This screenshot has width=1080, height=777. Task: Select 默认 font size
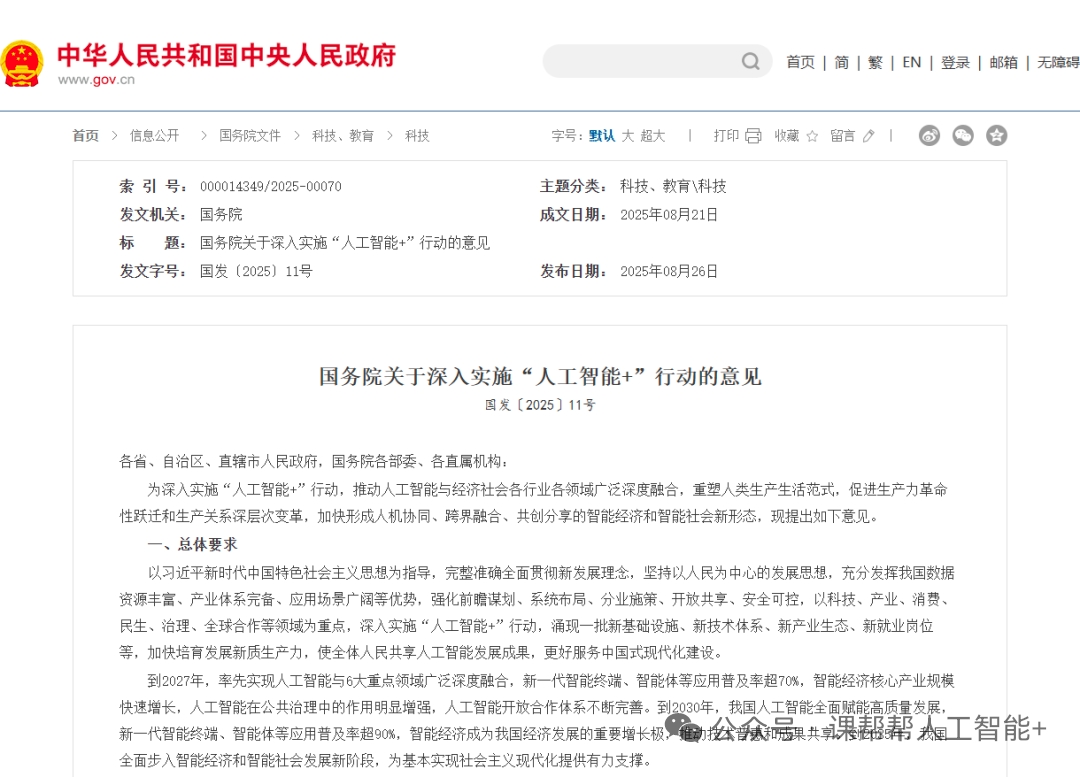(602, 136)
